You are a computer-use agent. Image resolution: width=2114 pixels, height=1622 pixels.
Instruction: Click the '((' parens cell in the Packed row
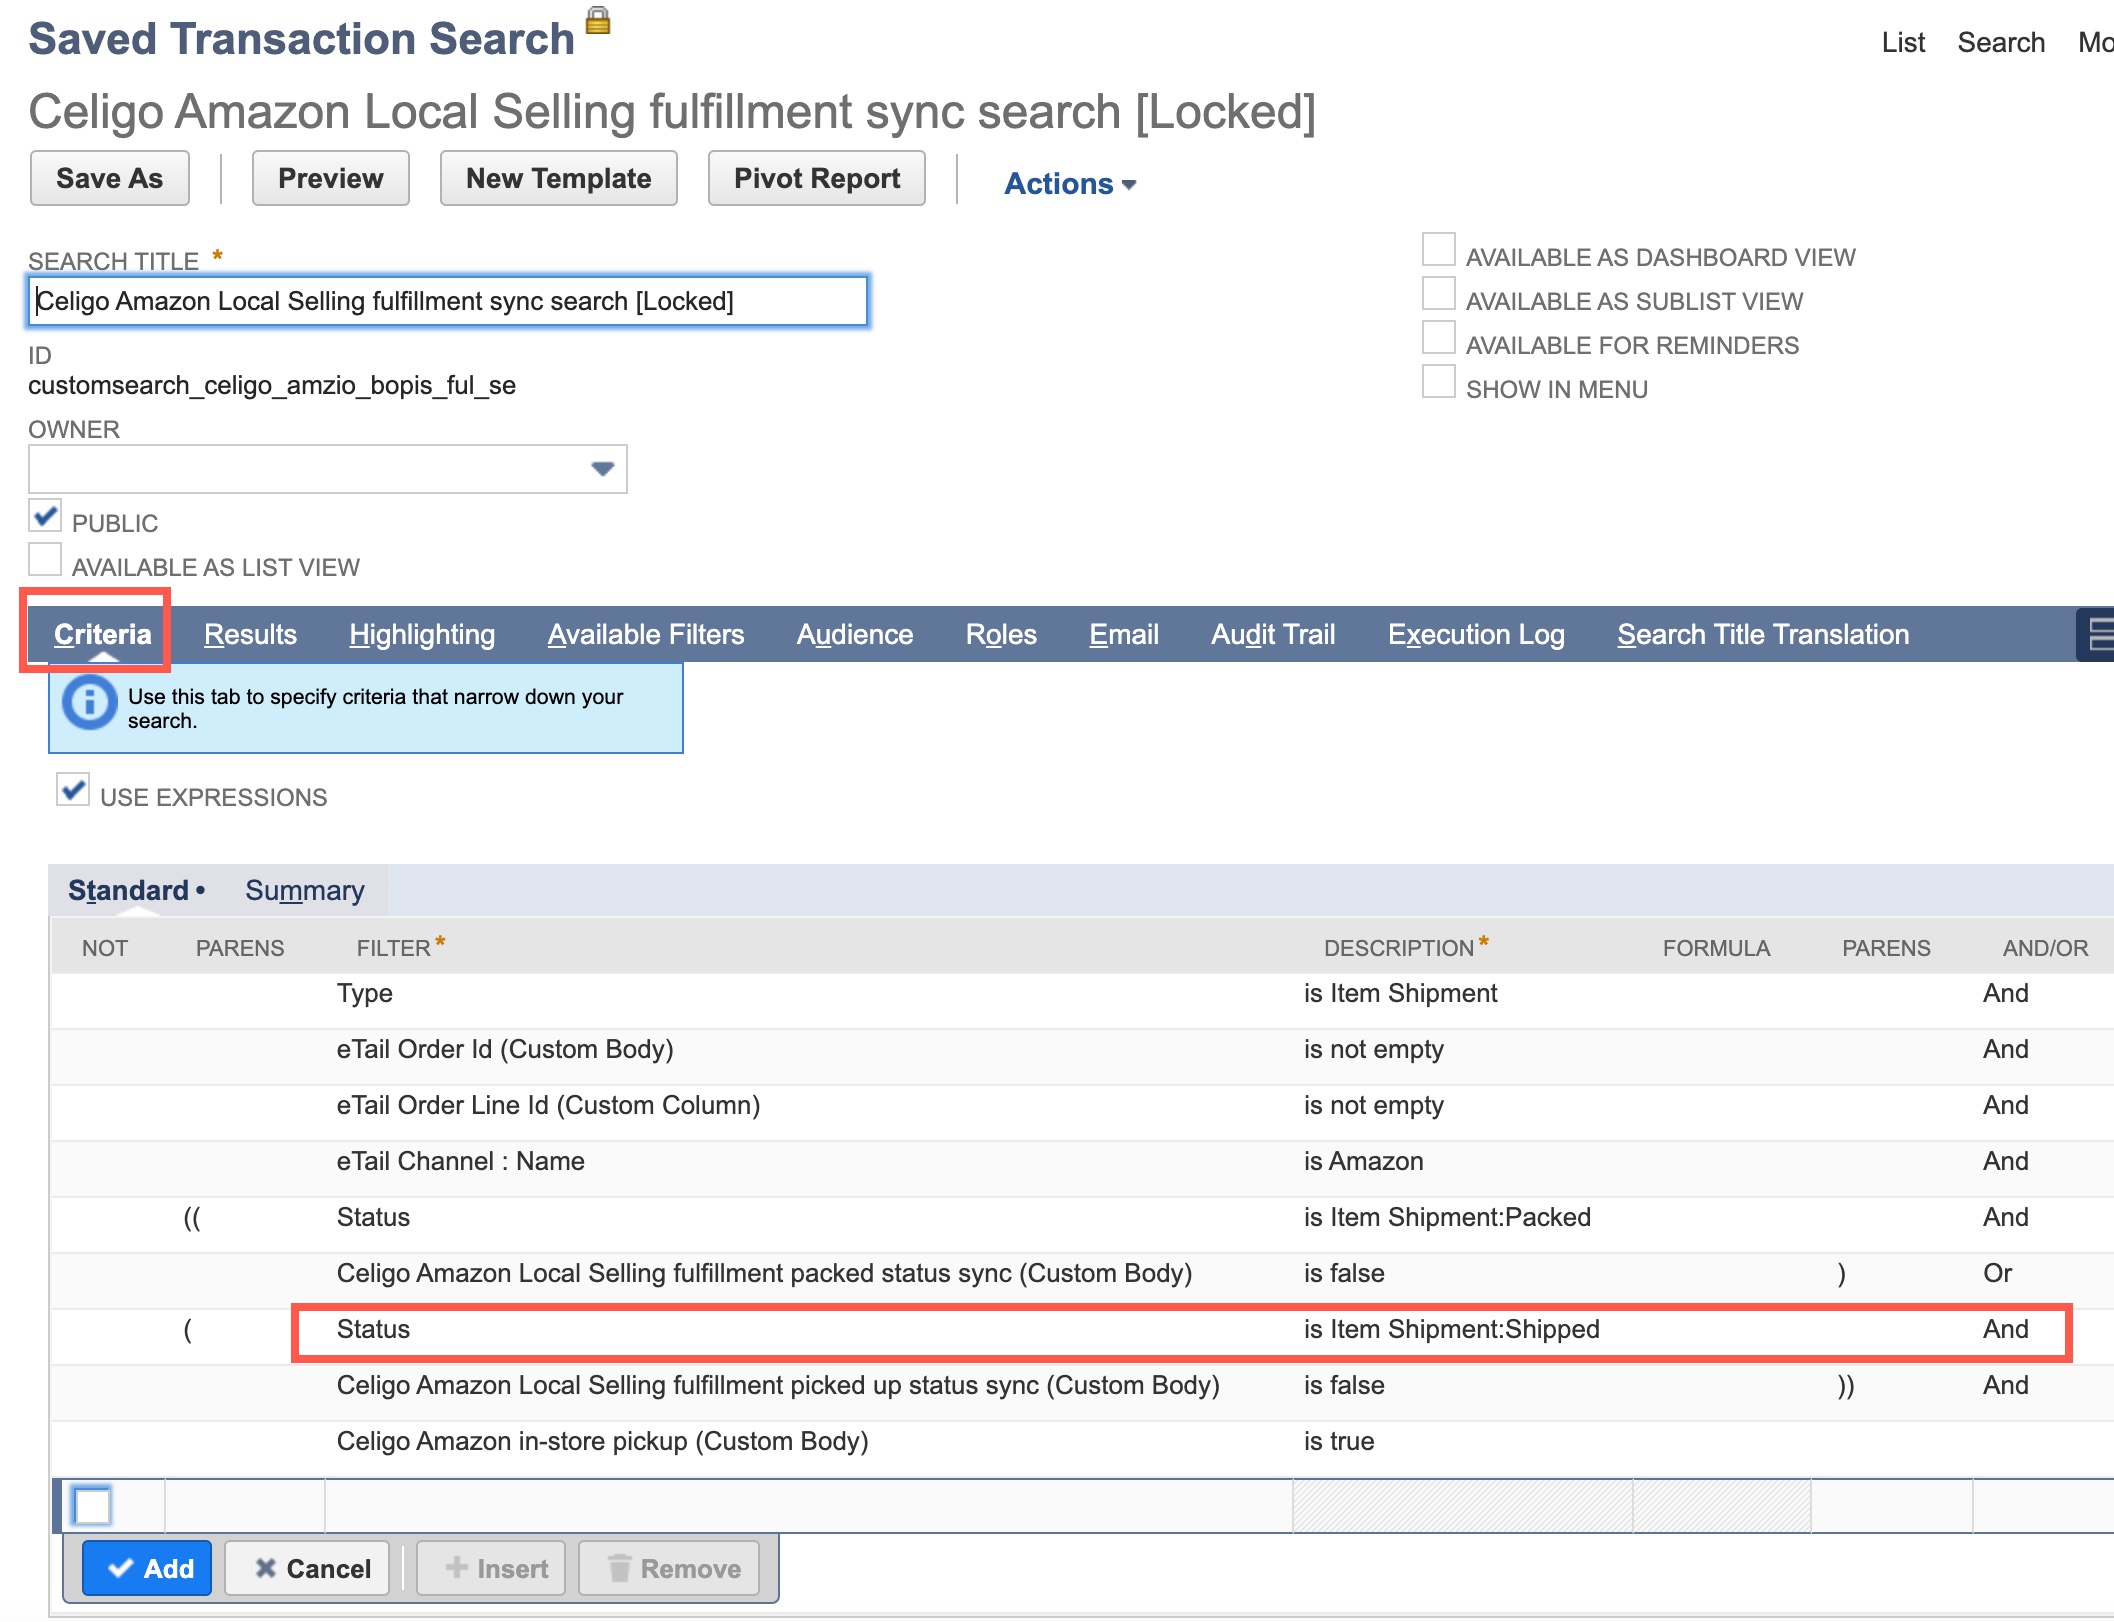tap(191, 1217)
